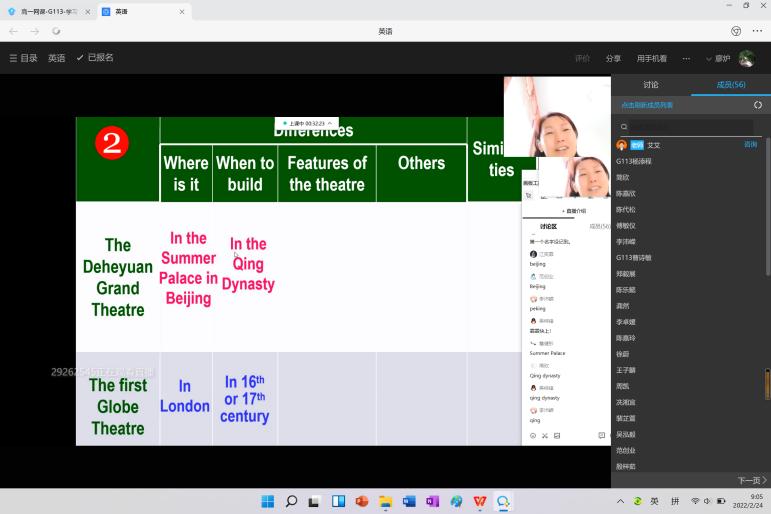Show hidden system tray icons

coord(620,501)
